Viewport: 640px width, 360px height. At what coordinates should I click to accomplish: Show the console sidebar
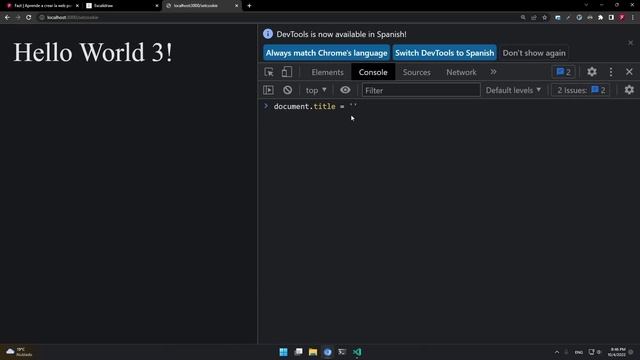[x=268, y=90]
